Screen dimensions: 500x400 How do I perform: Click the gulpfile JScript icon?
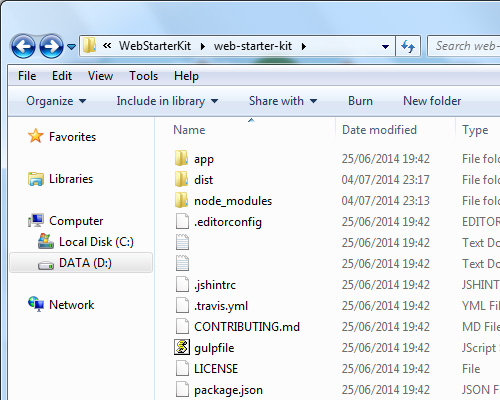pyautogui.click(x=182, y=347)
